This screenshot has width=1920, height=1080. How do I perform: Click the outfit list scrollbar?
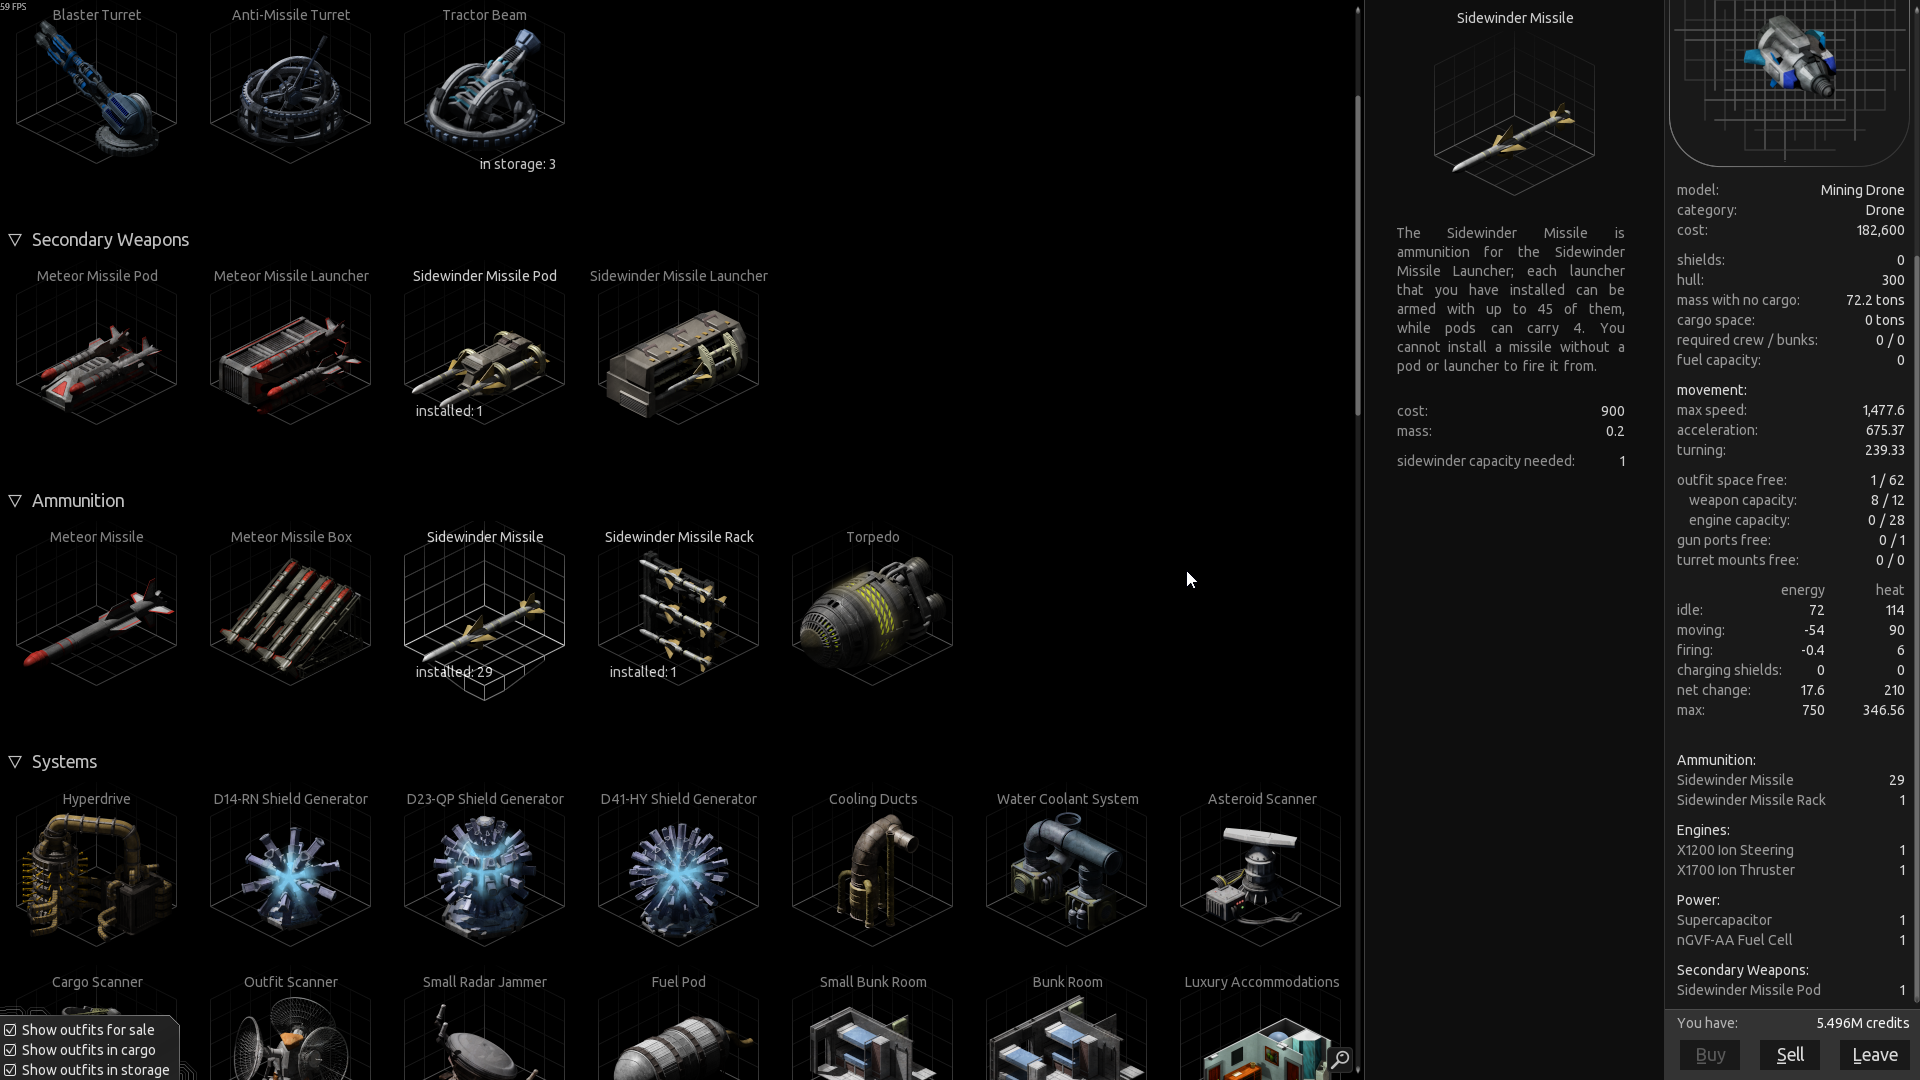[x=1358, y=256]
